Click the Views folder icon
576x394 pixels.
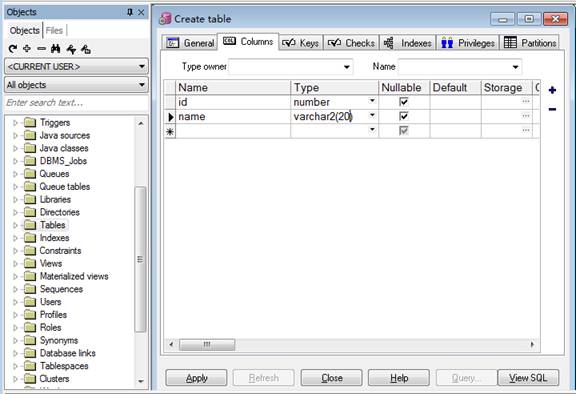(30, 263)
